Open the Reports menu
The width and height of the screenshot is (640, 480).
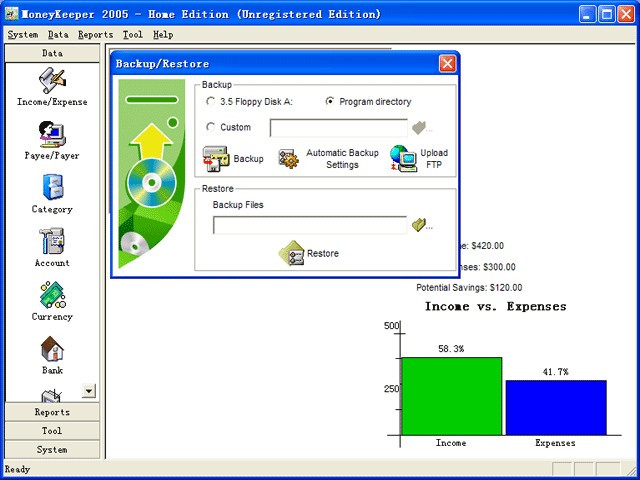[x=96, y=35]
